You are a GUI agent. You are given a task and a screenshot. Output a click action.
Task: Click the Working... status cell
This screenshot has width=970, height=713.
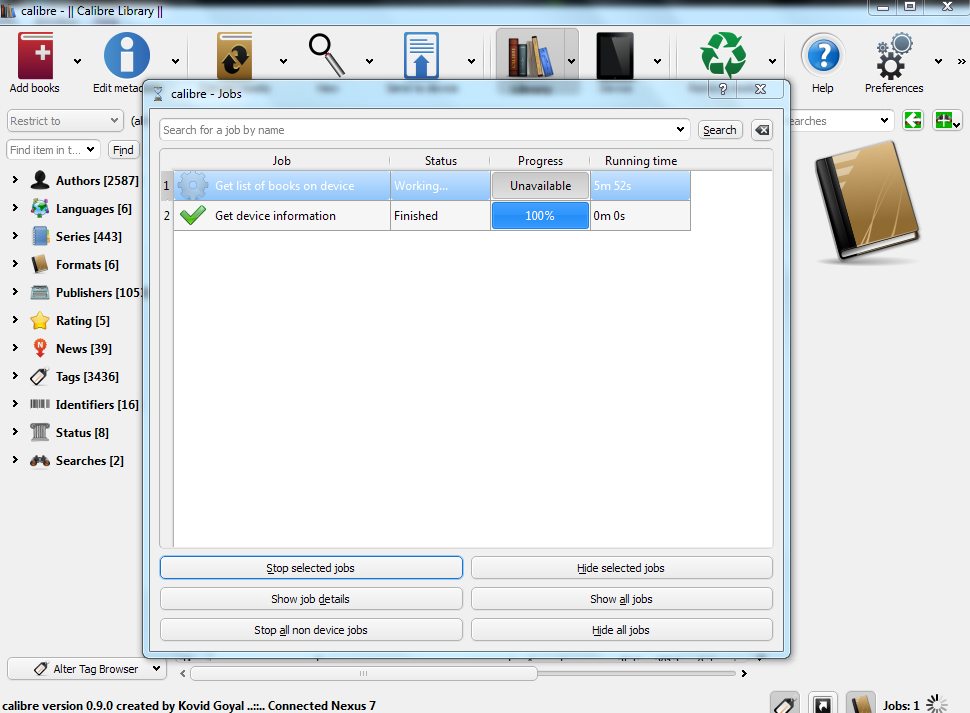click(440, 186)
